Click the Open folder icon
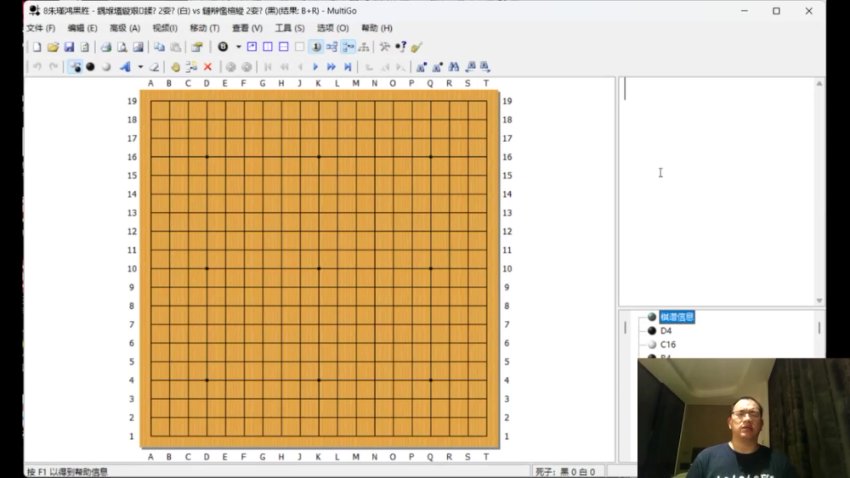The image size is (850, 478). (x=53, y=47)
